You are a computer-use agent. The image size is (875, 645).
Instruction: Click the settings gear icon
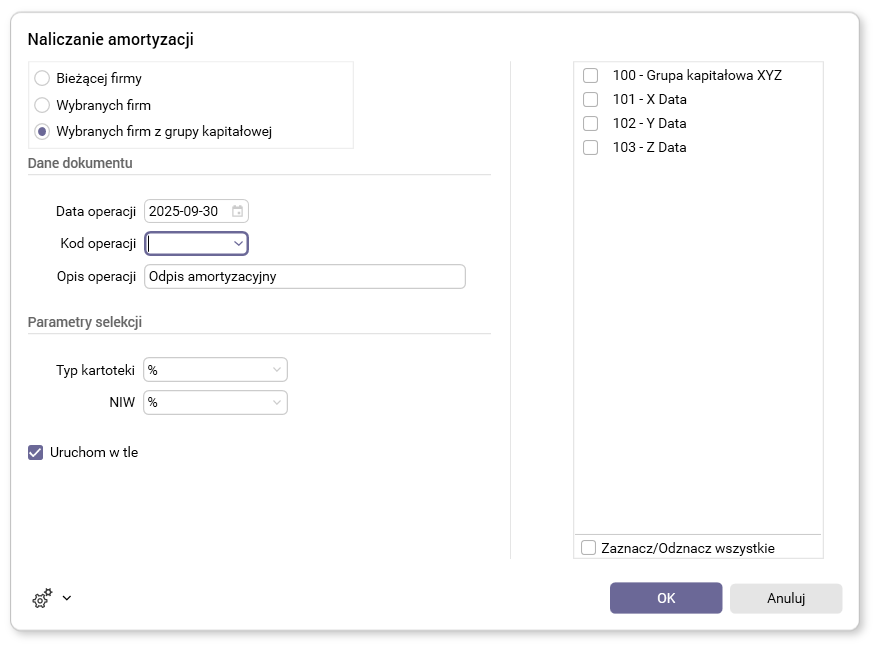point(42,598)
